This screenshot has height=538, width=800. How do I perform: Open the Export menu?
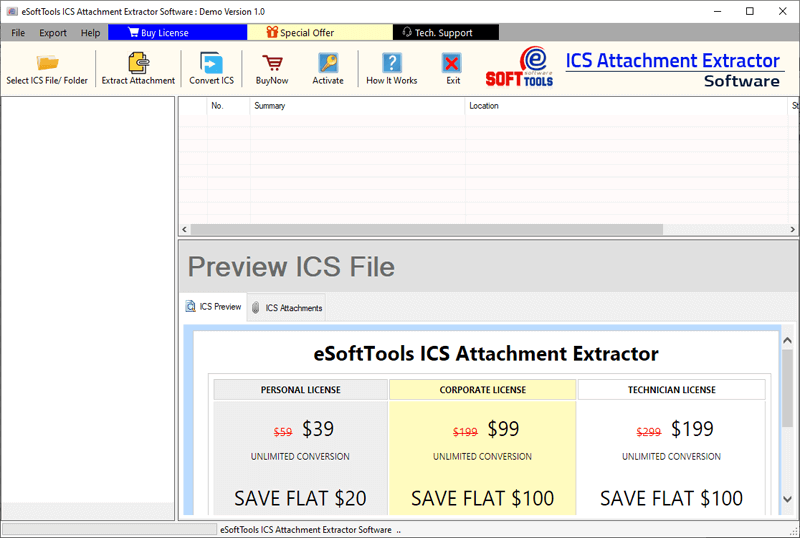(53, 33)
